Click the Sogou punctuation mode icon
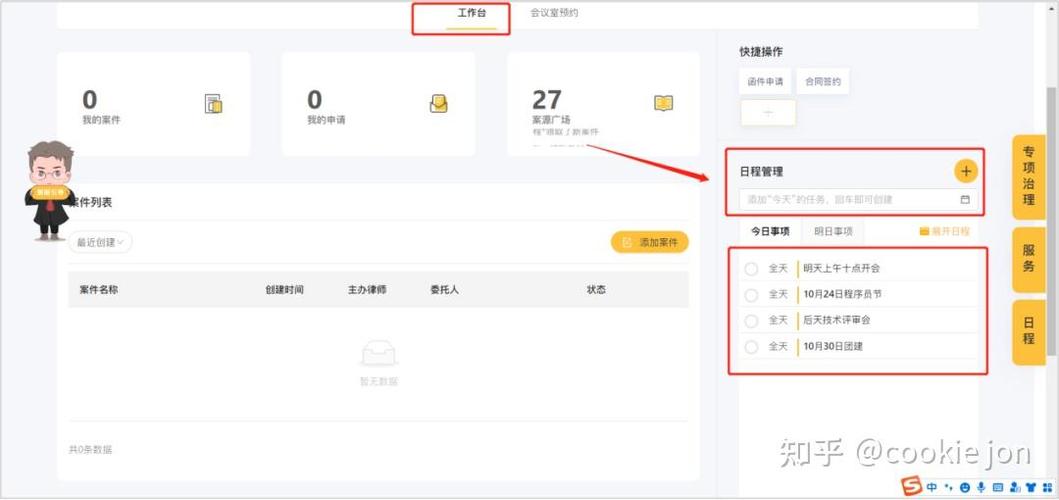This screenshot has height=500, width=1059. (948, 487)
